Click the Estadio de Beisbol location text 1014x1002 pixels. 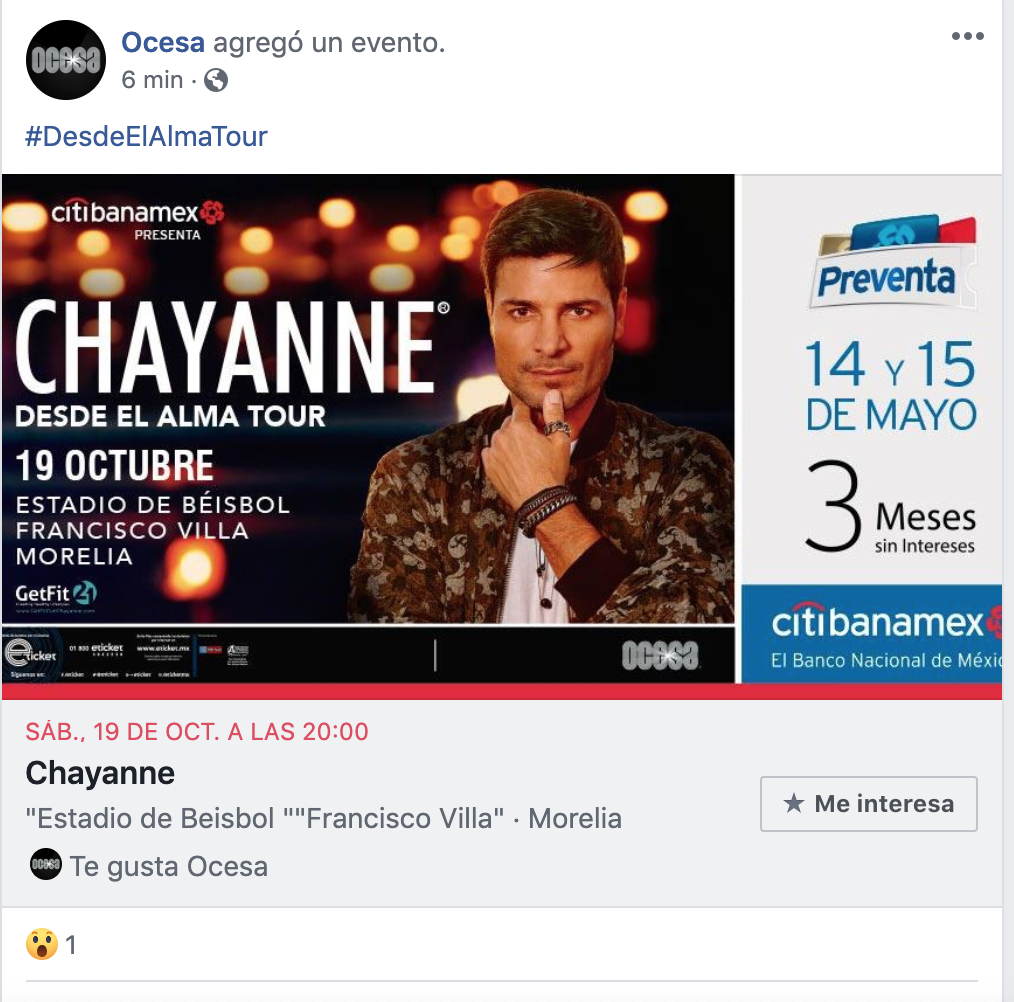(323, 818)
